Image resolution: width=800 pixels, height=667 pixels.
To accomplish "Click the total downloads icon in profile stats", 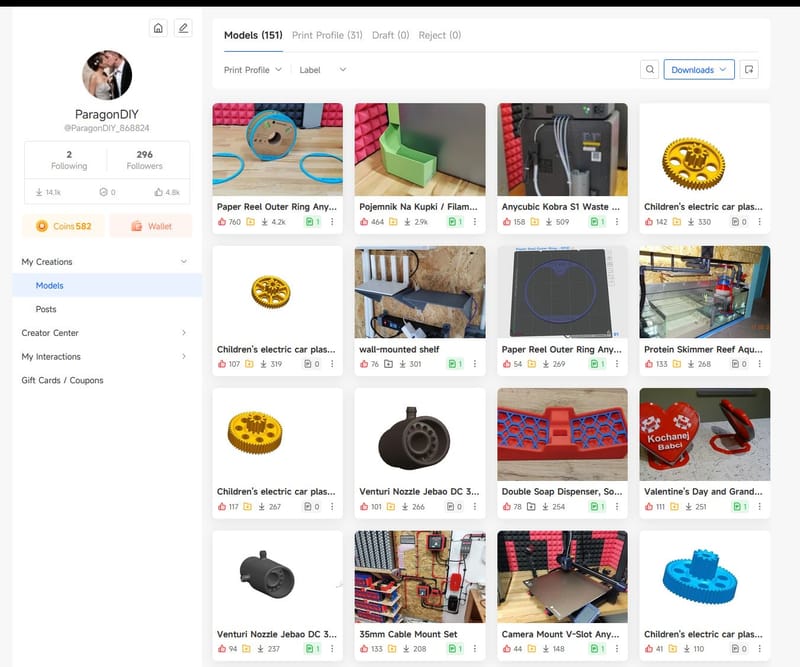I will pyautogui.click(x=39, y=192).
